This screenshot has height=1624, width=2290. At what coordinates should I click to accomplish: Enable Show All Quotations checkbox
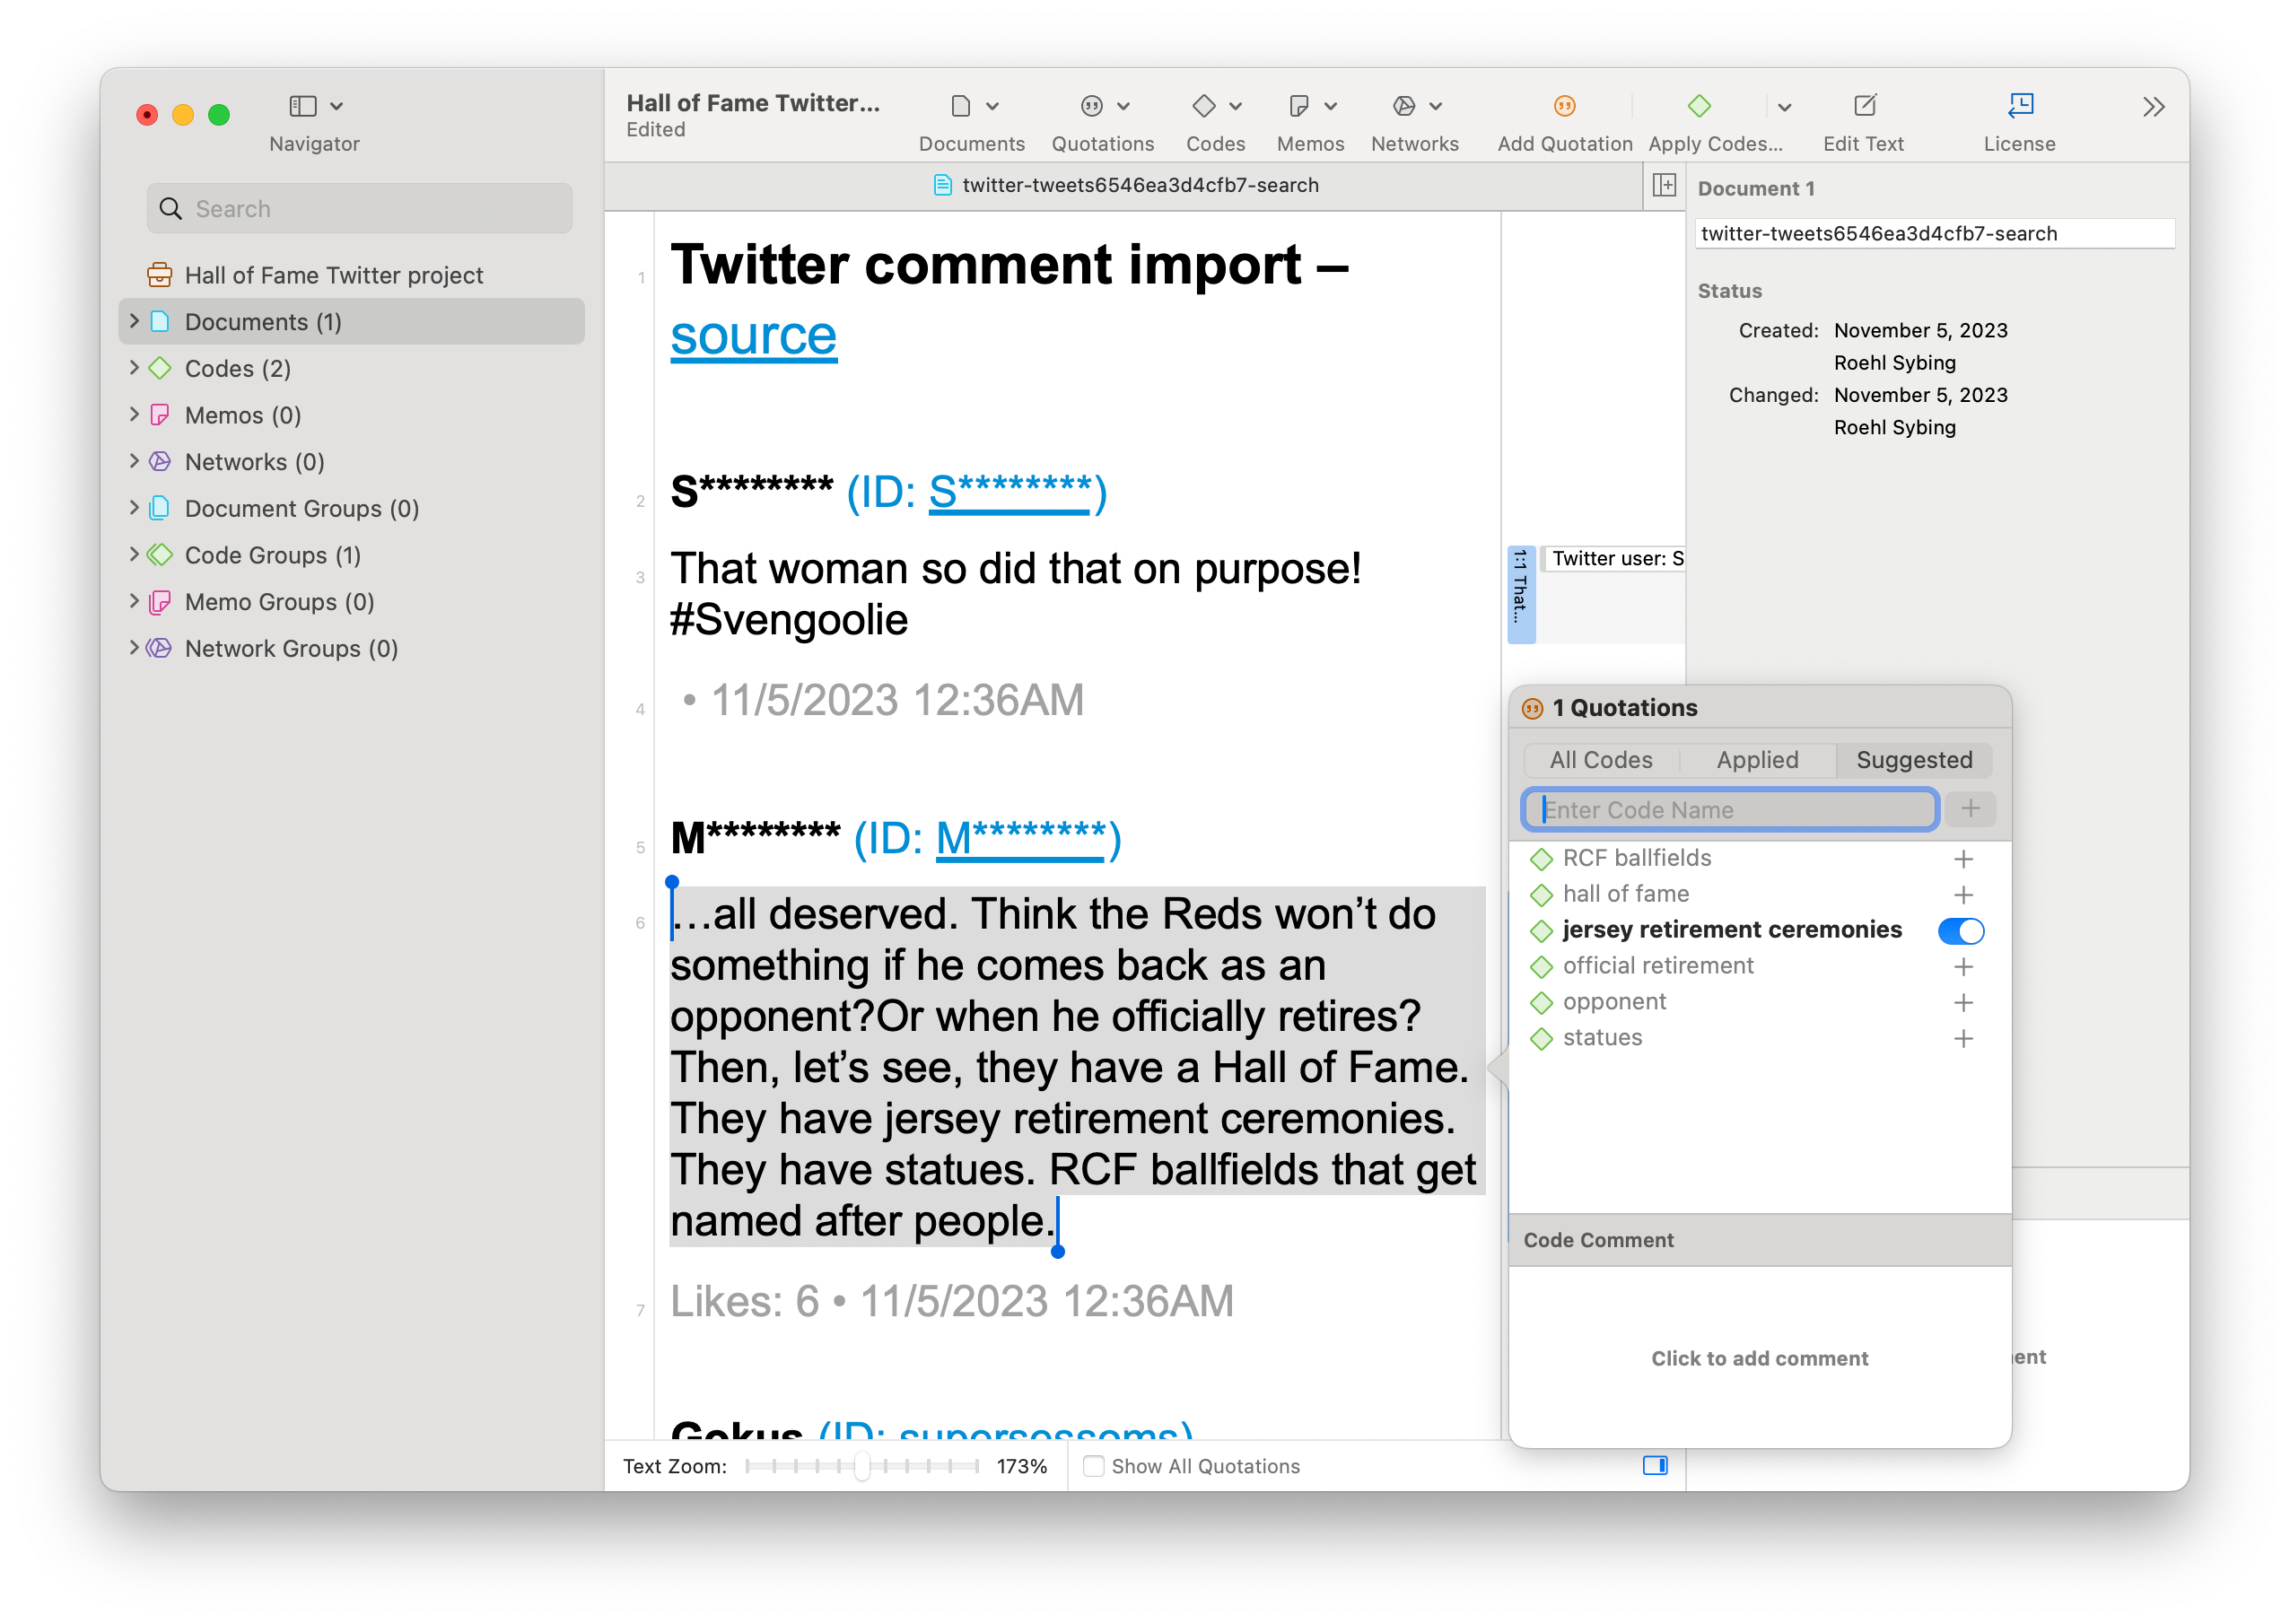coord(1093,1466)
